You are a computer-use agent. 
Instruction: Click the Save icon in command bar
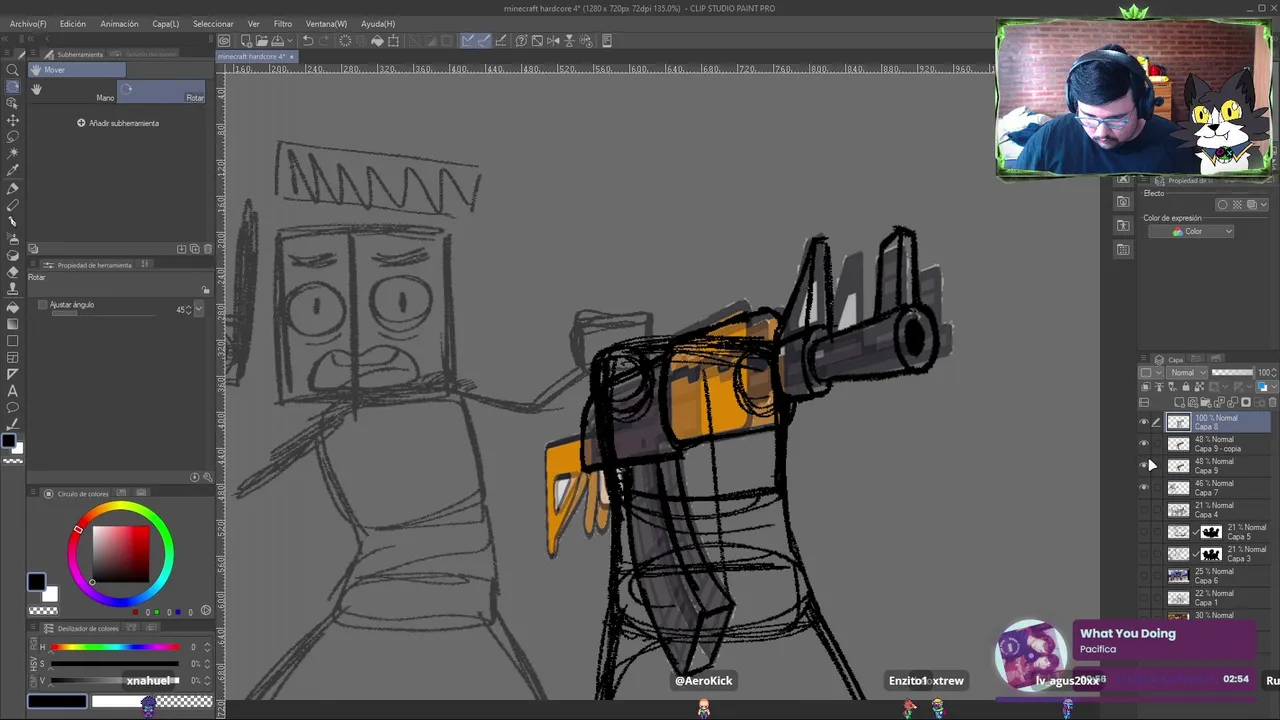[x=277, y=41]
